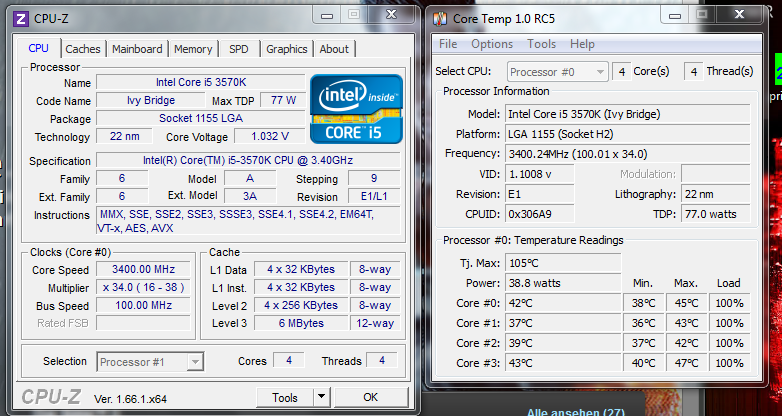Open the Tools dropdown arrow in CPU-Z
Viewport: 782px width, 416px height.
322,398
